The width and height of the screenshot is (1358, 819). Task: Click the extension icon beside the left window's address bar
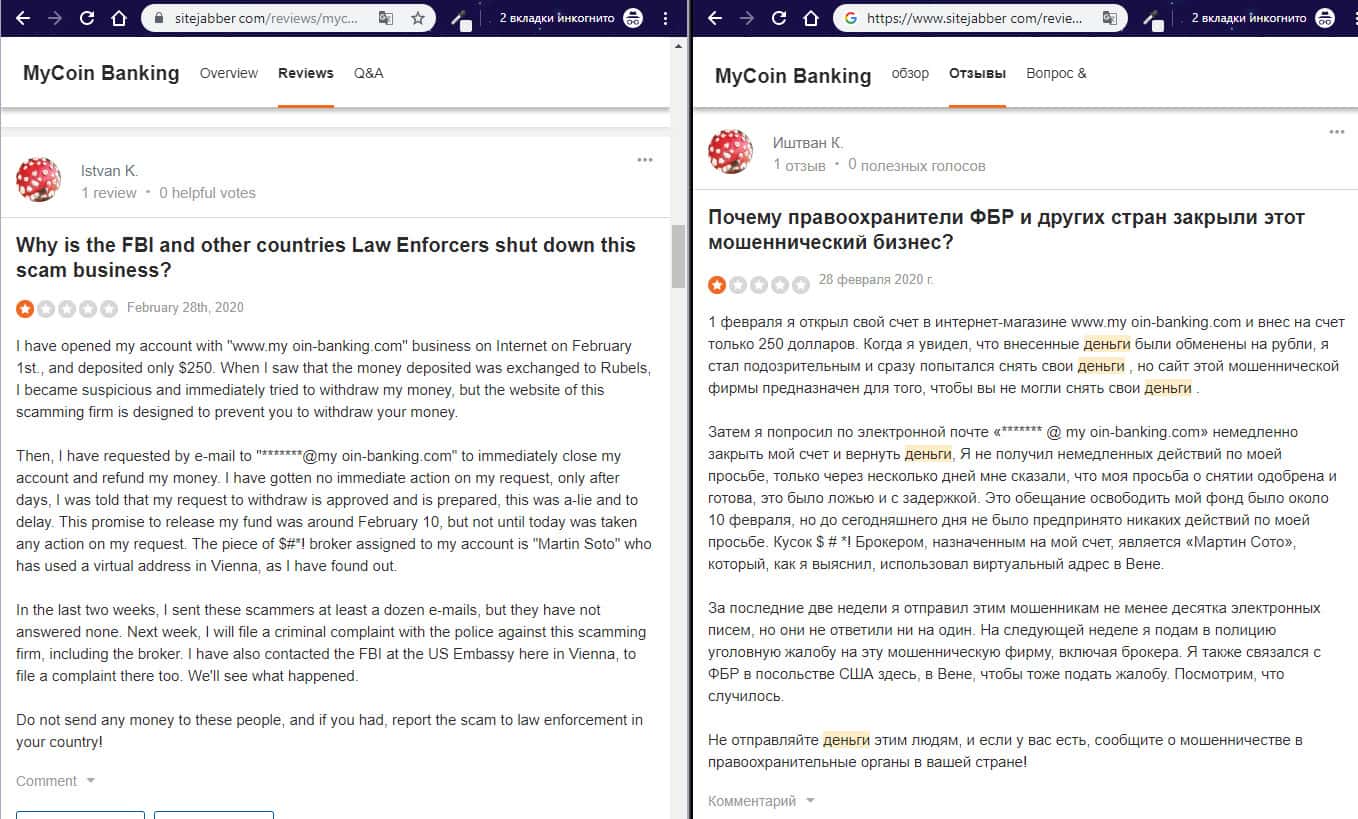tap(462, 19)
